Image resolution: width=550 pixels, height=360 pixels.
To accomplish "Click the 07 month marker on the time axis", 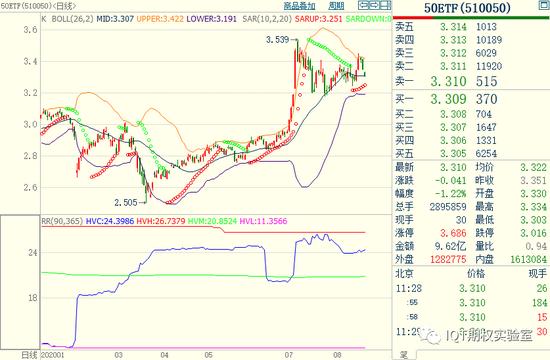I will click(288, 355).
